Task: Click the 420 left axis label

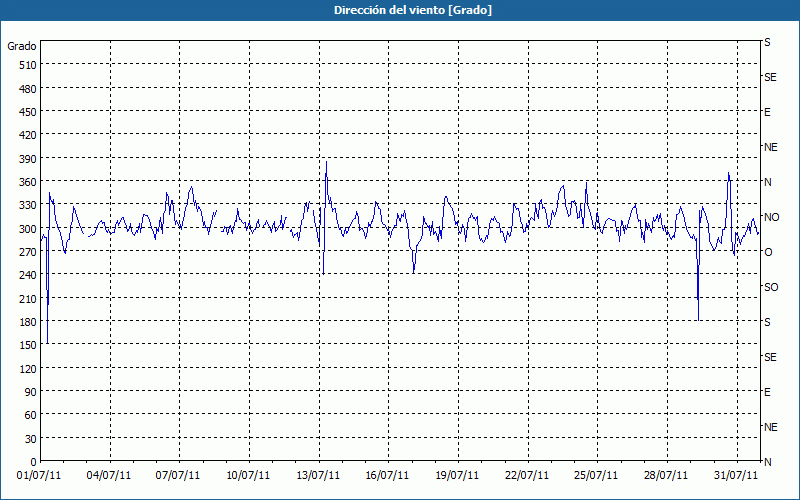Action: 28,135
